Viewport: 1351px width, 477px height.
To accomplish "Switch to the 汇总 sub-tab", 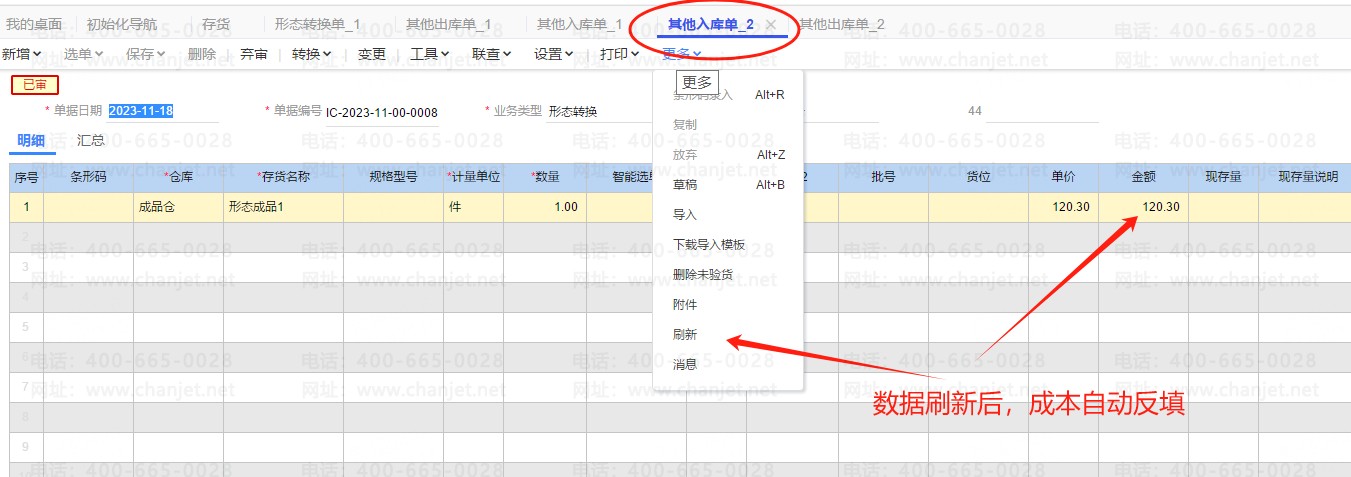I will 91,141.
